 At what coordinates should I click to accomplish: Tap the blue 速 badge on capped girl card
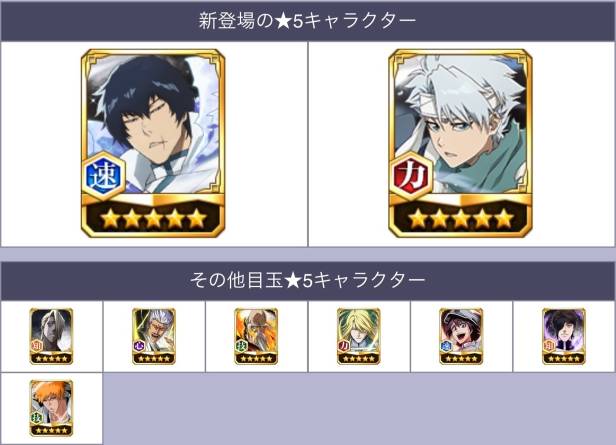tap(446, 346)
